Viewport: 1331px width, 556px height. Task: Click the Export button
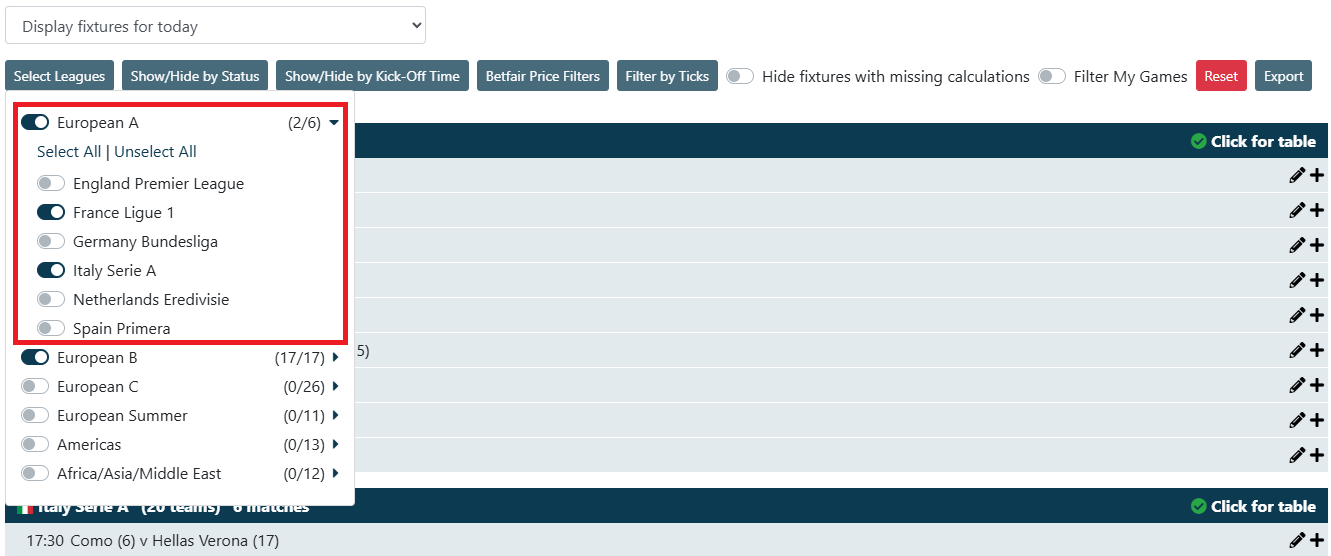1283,76
